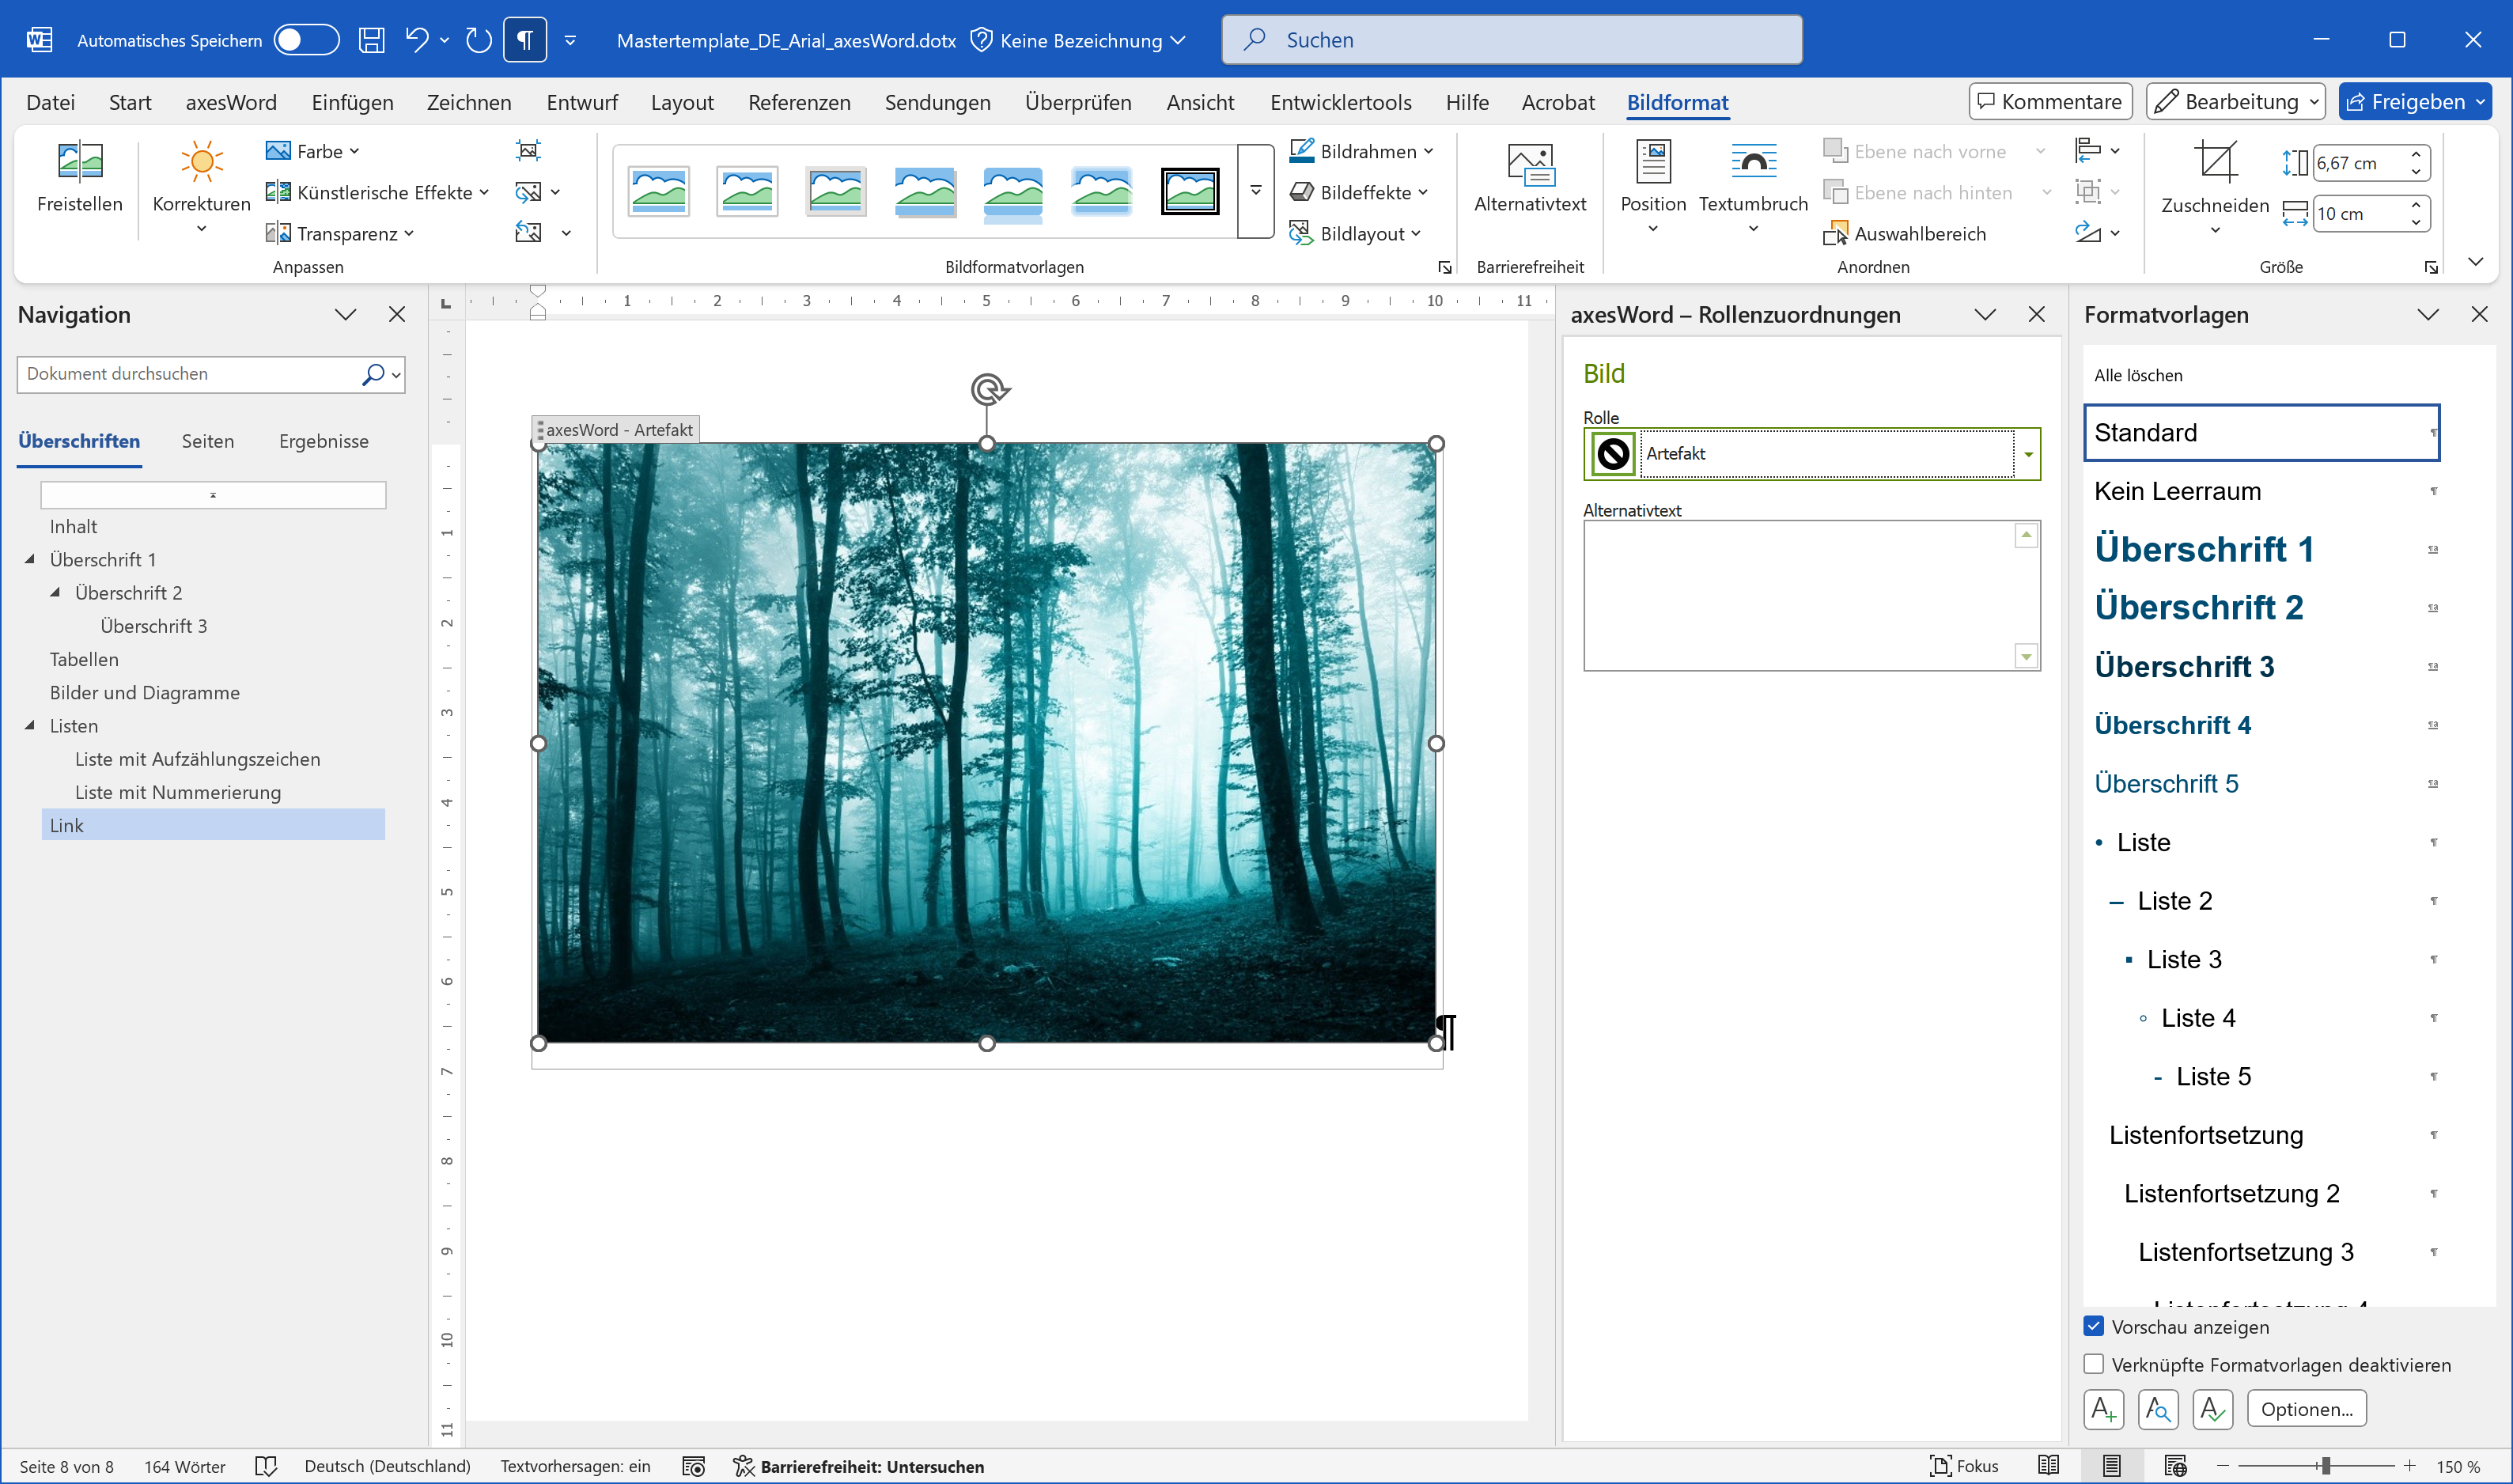Click the search magnifier in Navigation pane
The image size is (2513, 1484).
[x=372, y=374]
